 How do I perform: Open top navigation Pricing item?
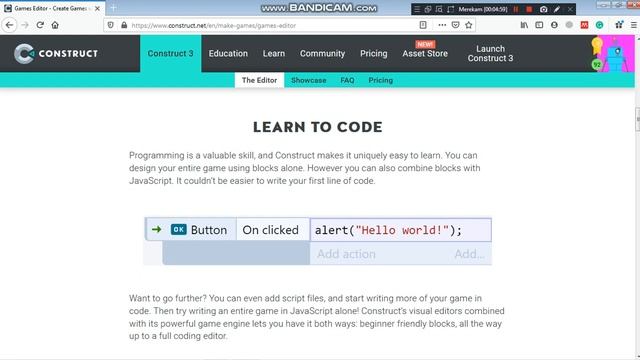click(373, 53)
